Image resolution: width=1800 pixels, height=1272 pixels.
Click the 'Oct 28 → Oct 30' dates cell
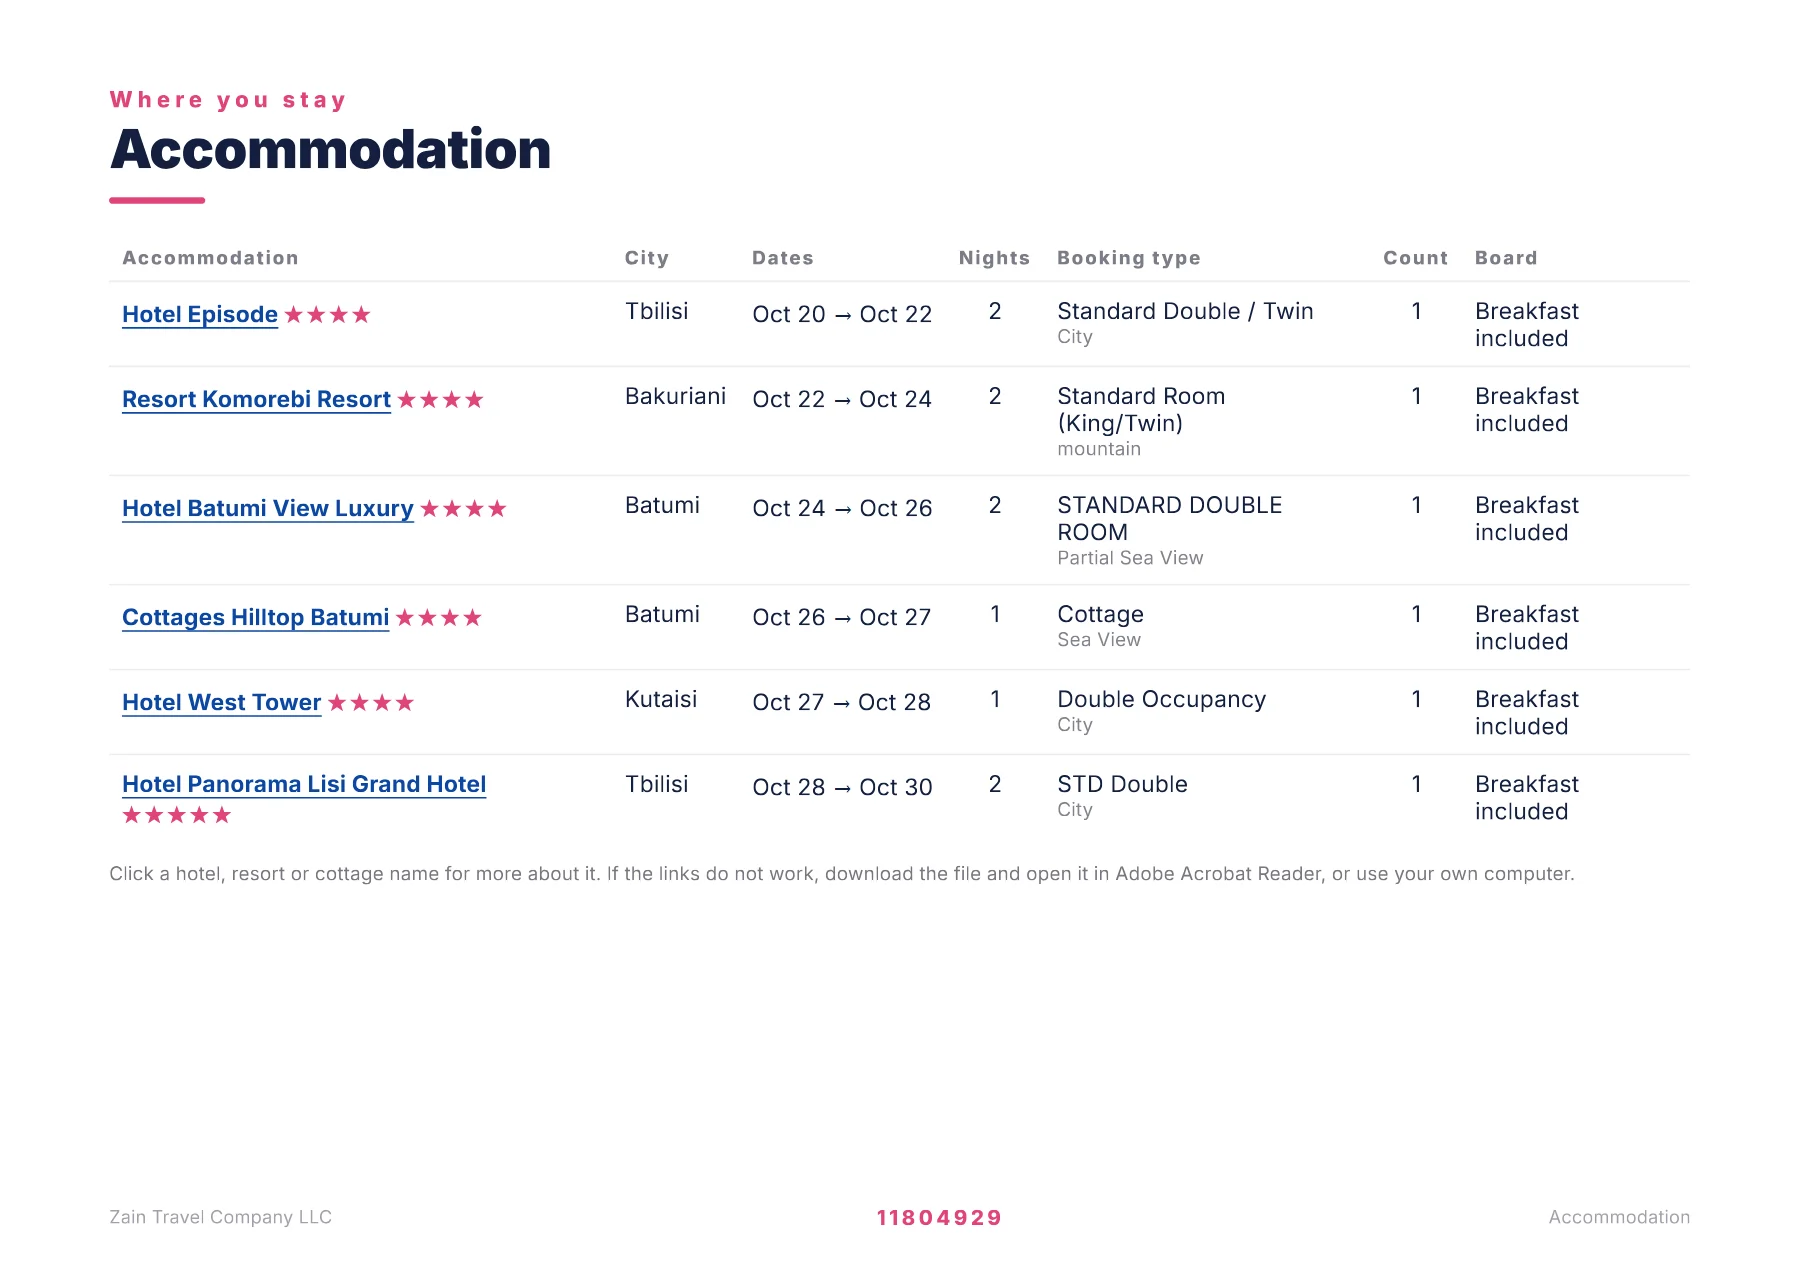(x=842, y=787)
